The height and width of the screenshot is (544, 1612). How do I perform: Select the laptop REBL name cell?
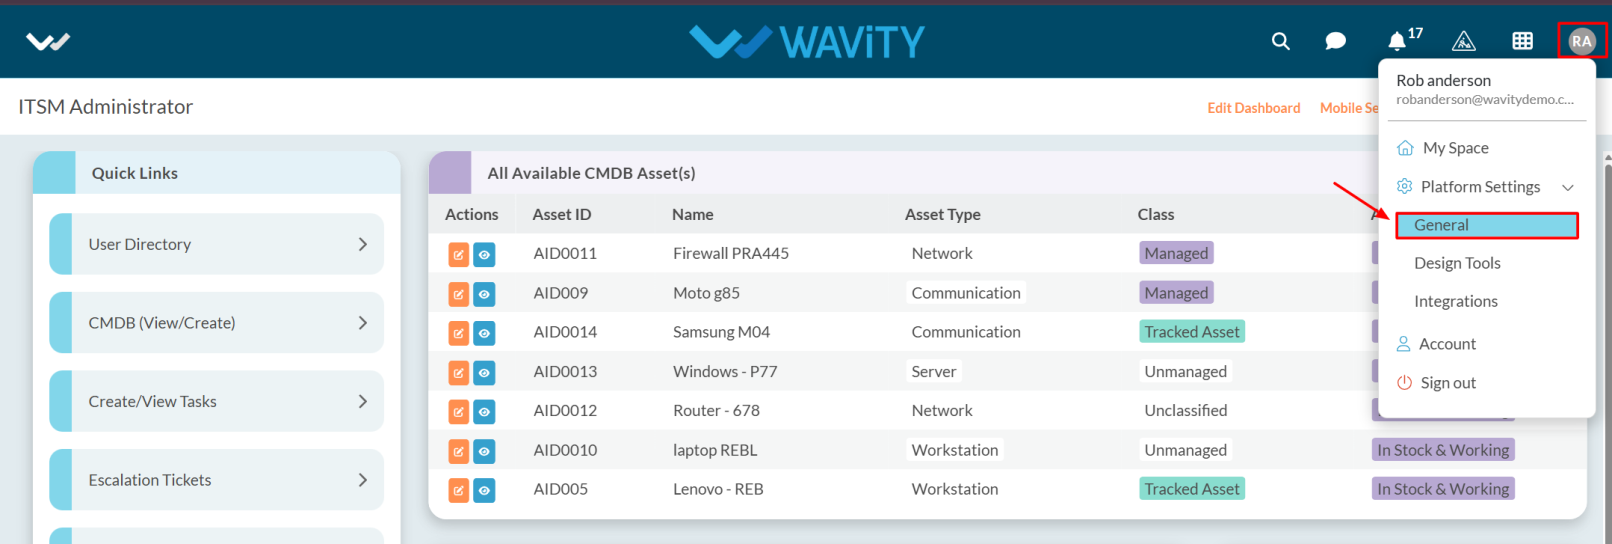(715, 450)
